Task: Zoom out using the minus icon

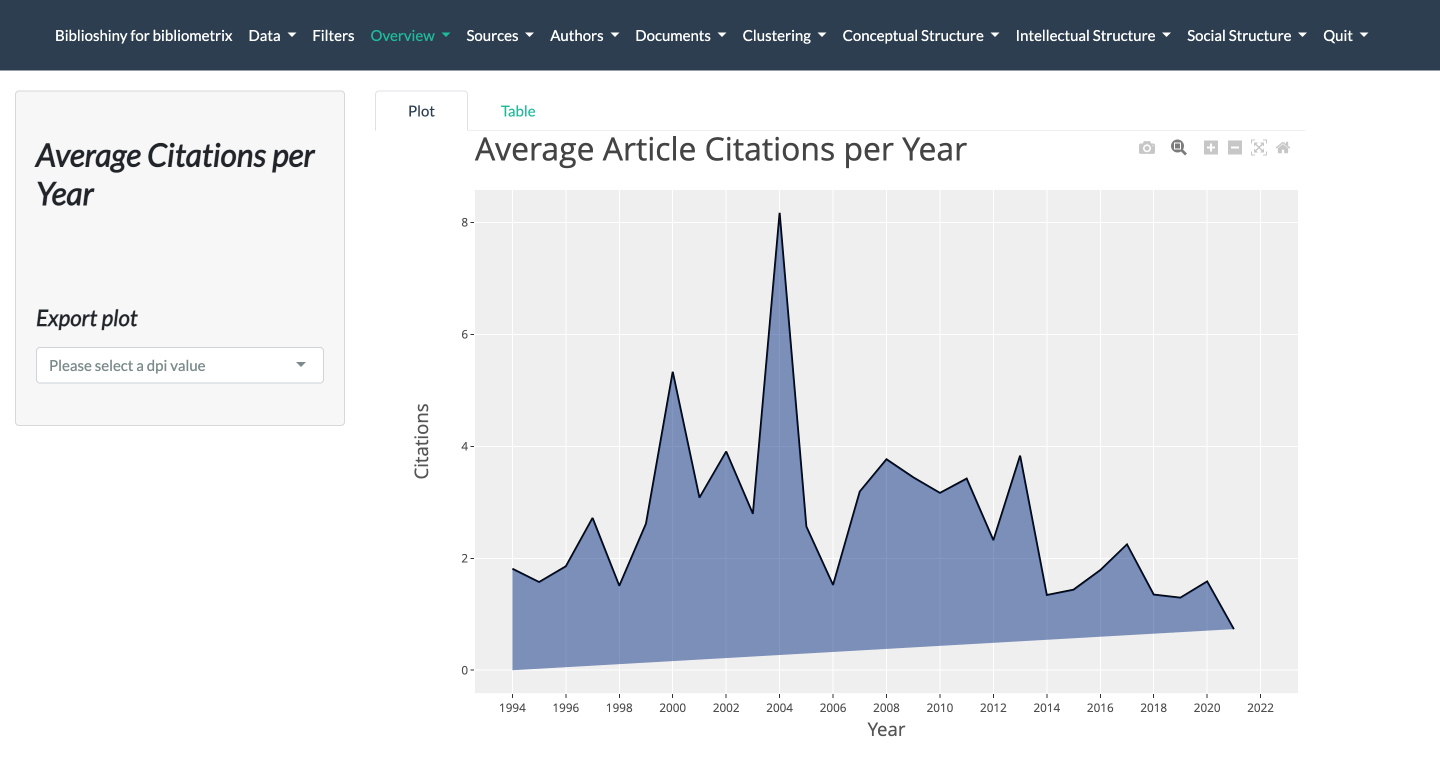Action: 1235,148
